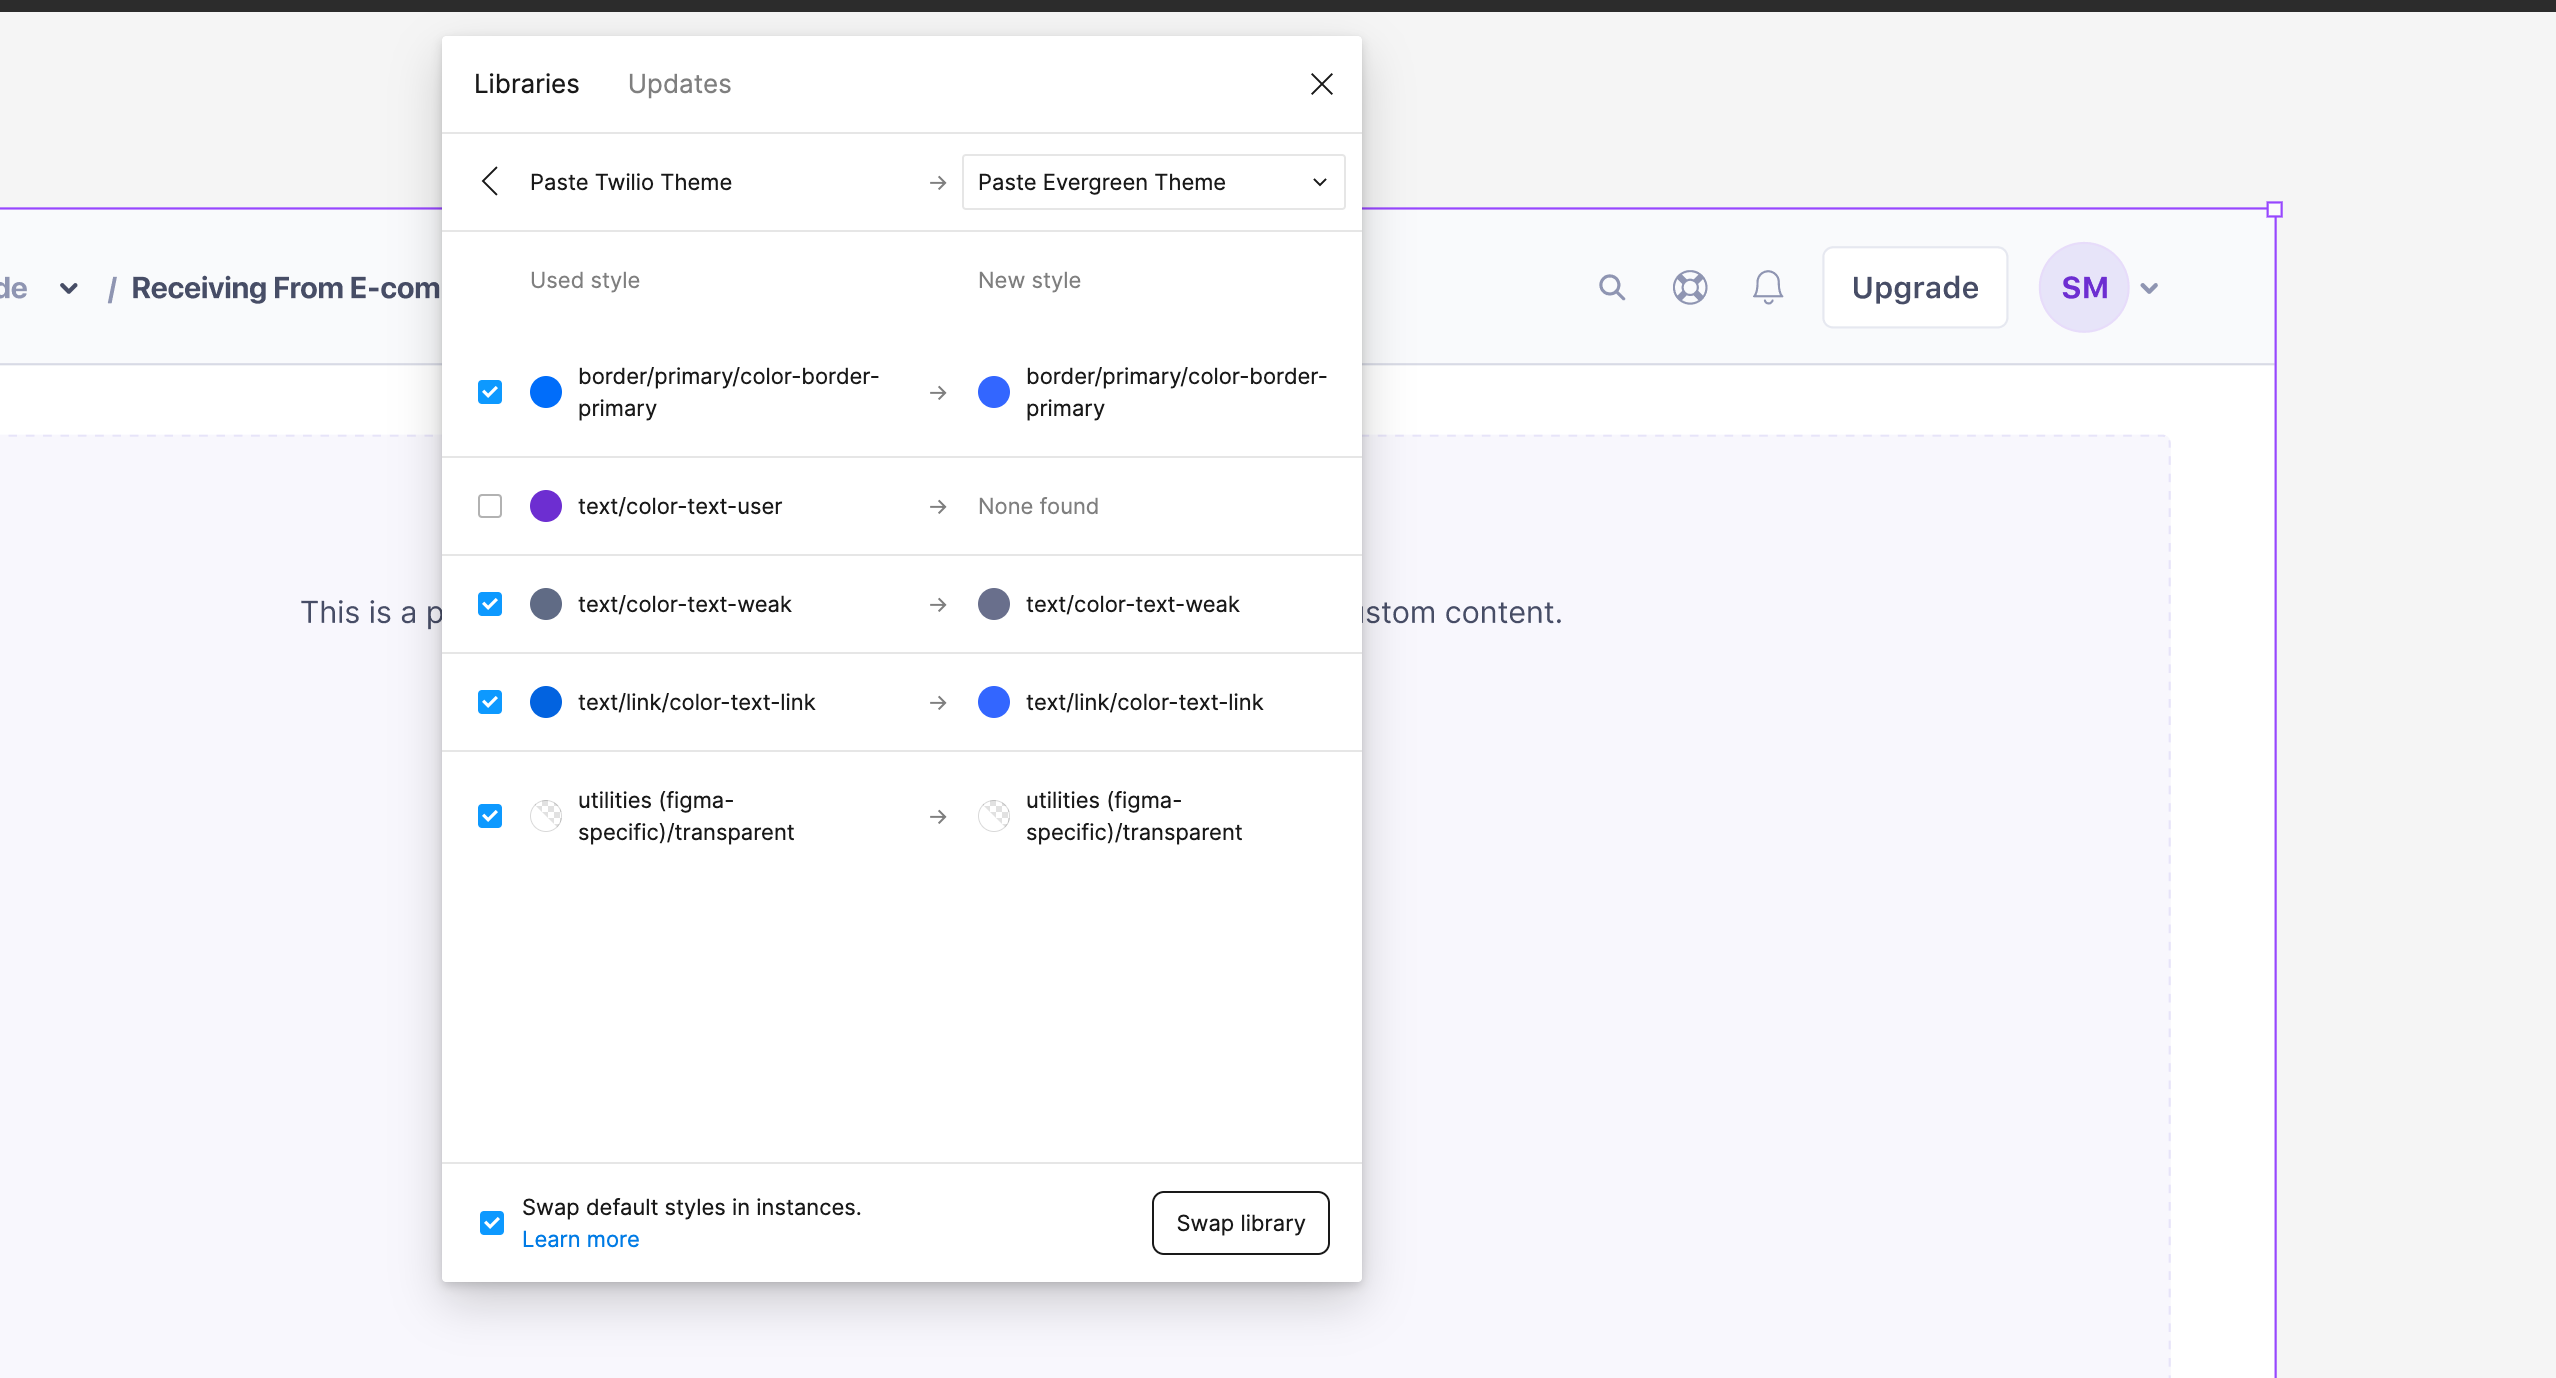
Task: Close the Libraries dialog
Action: (1321, 84)
